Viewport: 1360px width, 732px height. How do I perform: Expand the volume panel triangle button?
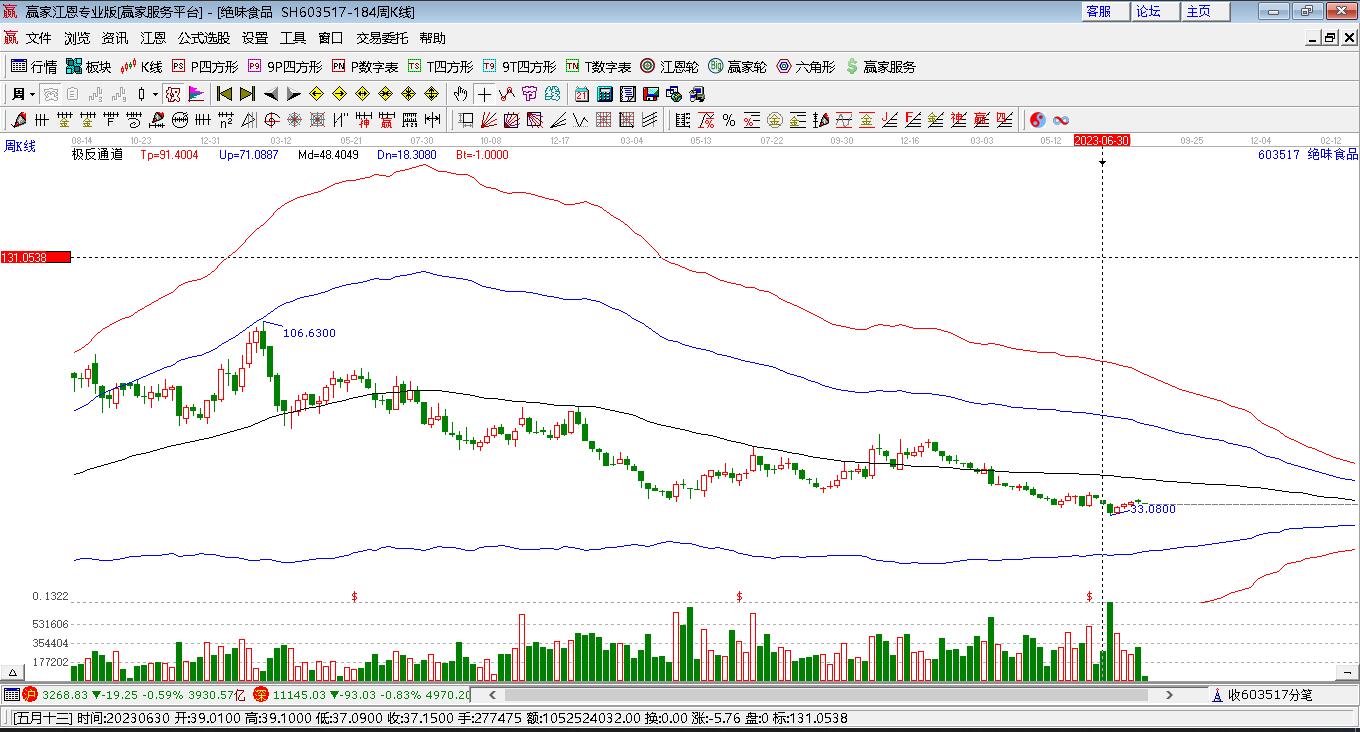click(14, 672)
